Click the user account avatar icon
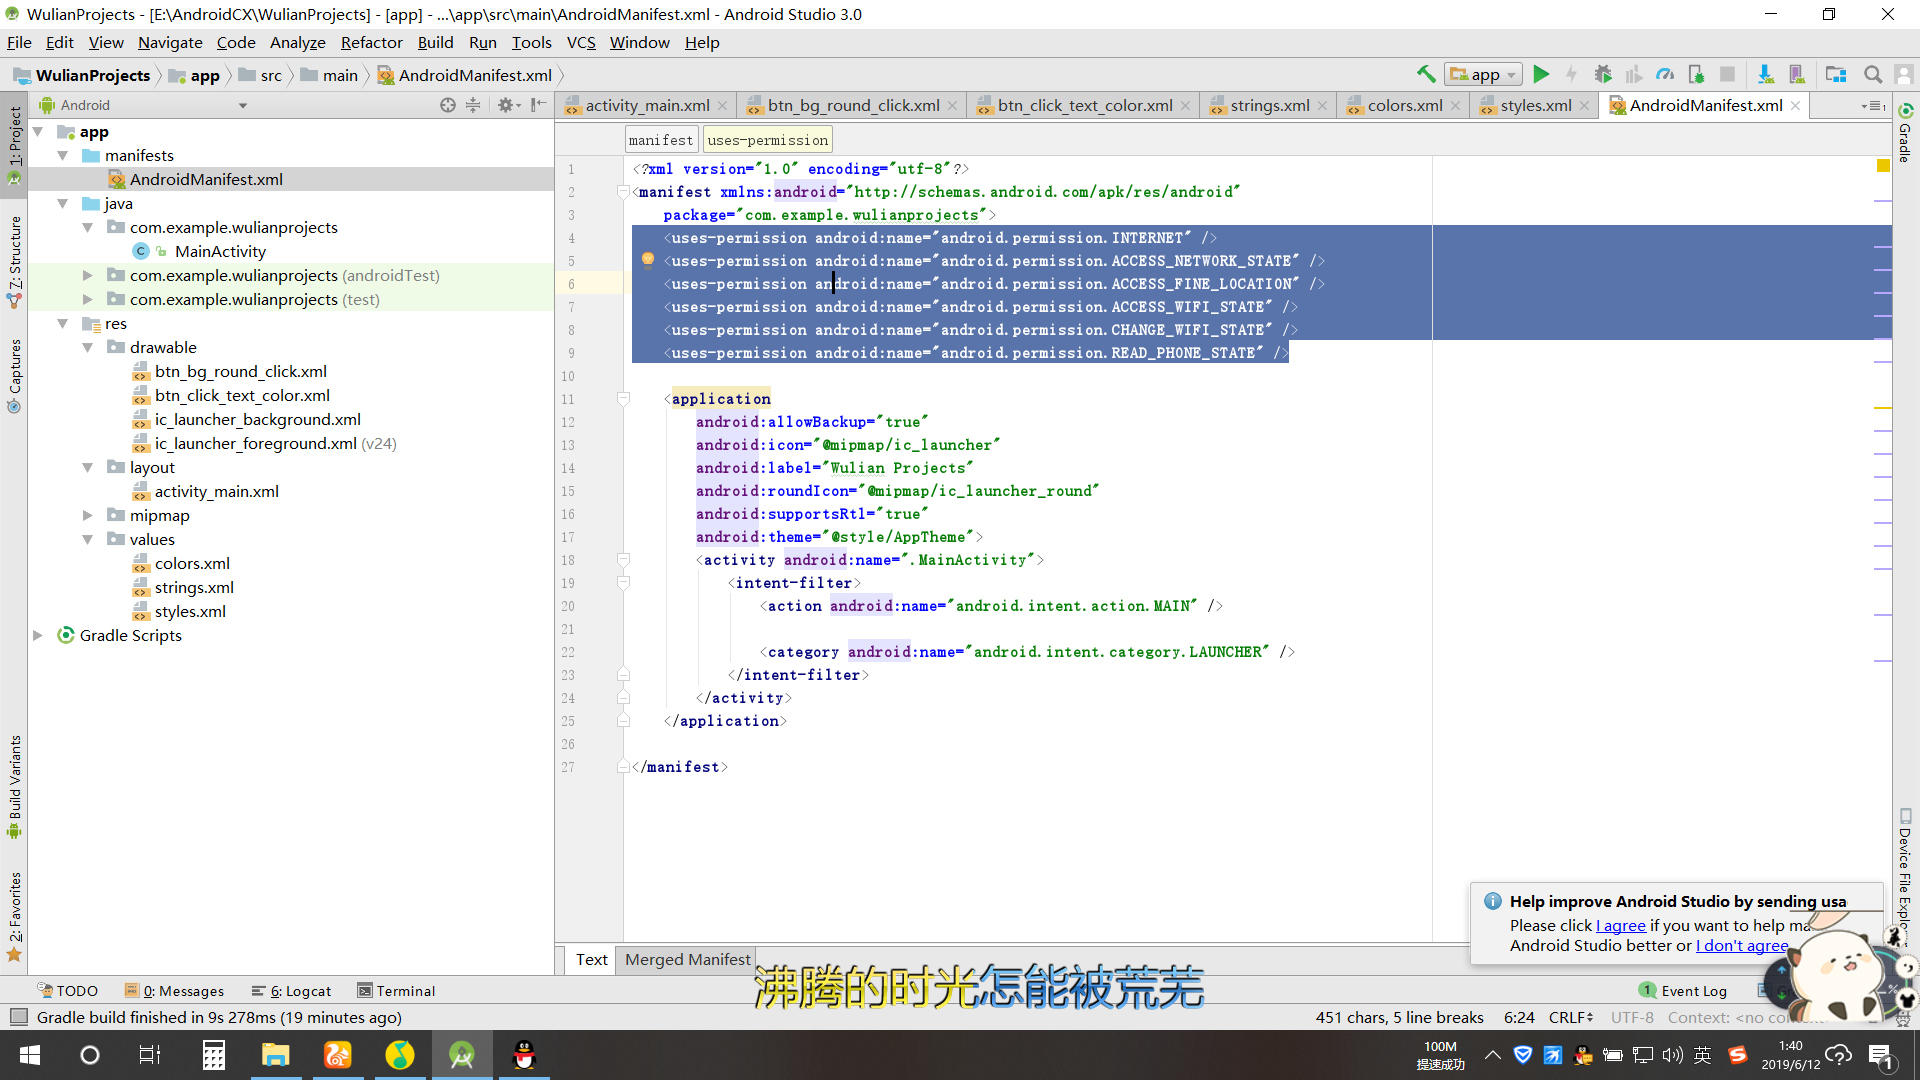 point(1904,74)
